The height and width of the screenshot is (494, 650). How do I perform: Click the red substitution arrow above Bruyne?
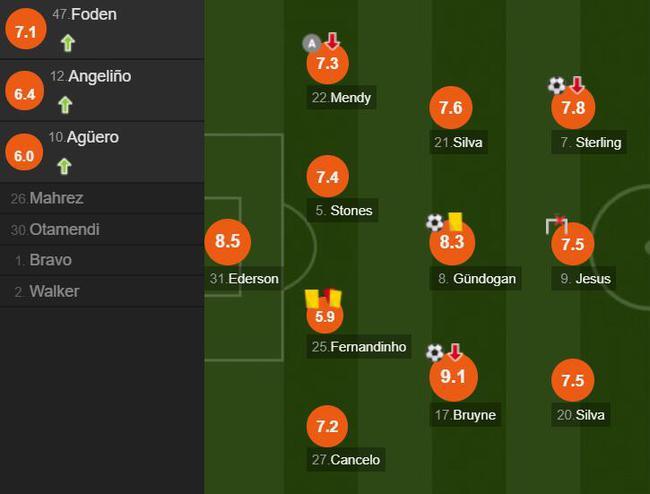pyautogui.click(x=455, y=352)
